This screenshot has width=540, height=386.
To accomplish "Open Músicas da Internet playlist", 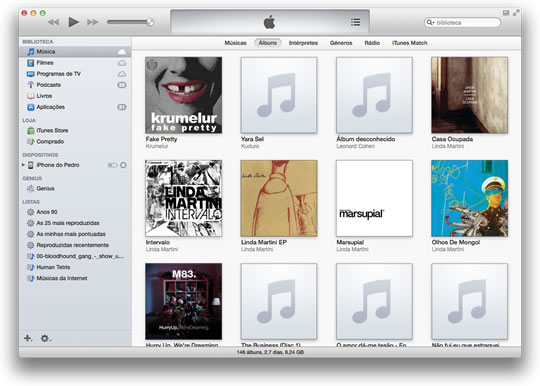I will point(75,278).
